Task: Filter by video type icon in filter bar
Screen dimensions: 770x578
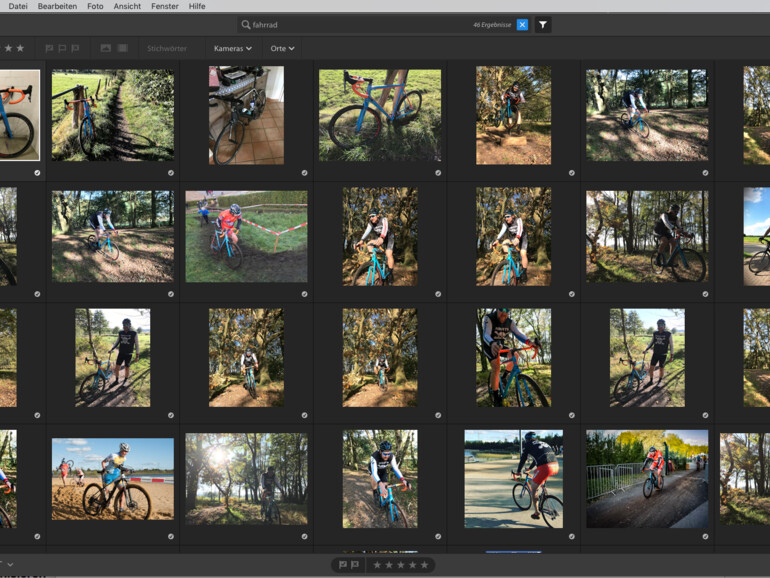Action: (x=122, y=48)
